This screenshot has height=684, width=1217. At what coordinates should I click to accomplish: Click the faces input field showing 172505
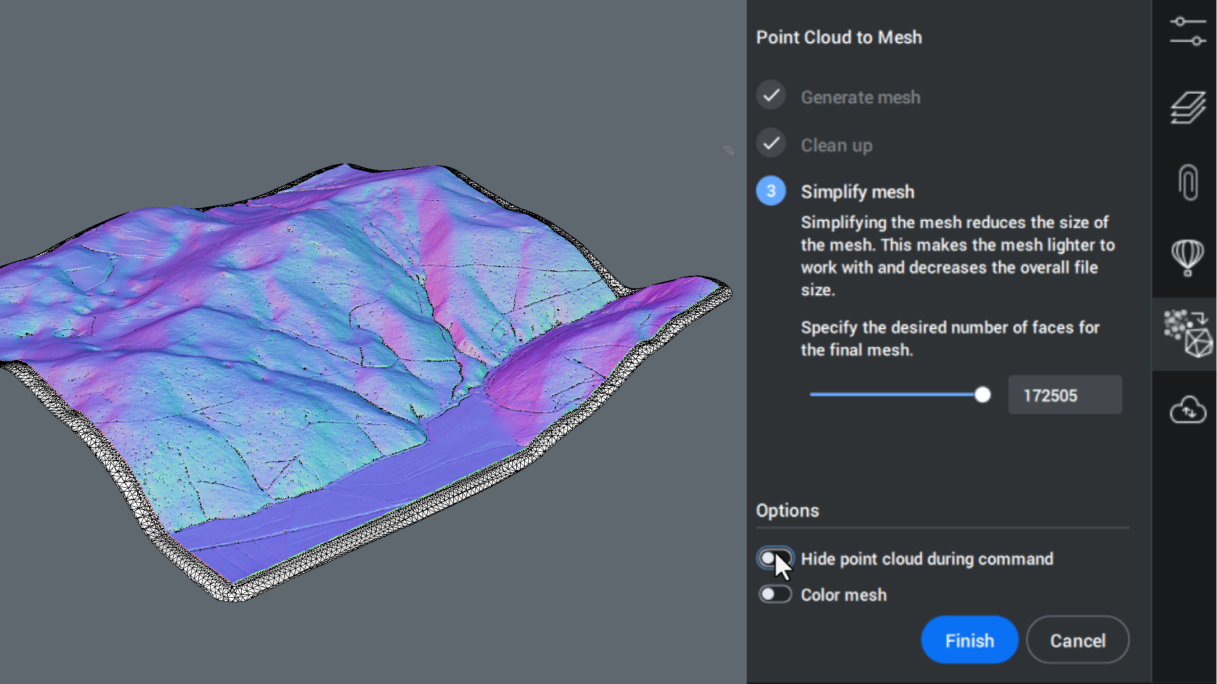1064,395
